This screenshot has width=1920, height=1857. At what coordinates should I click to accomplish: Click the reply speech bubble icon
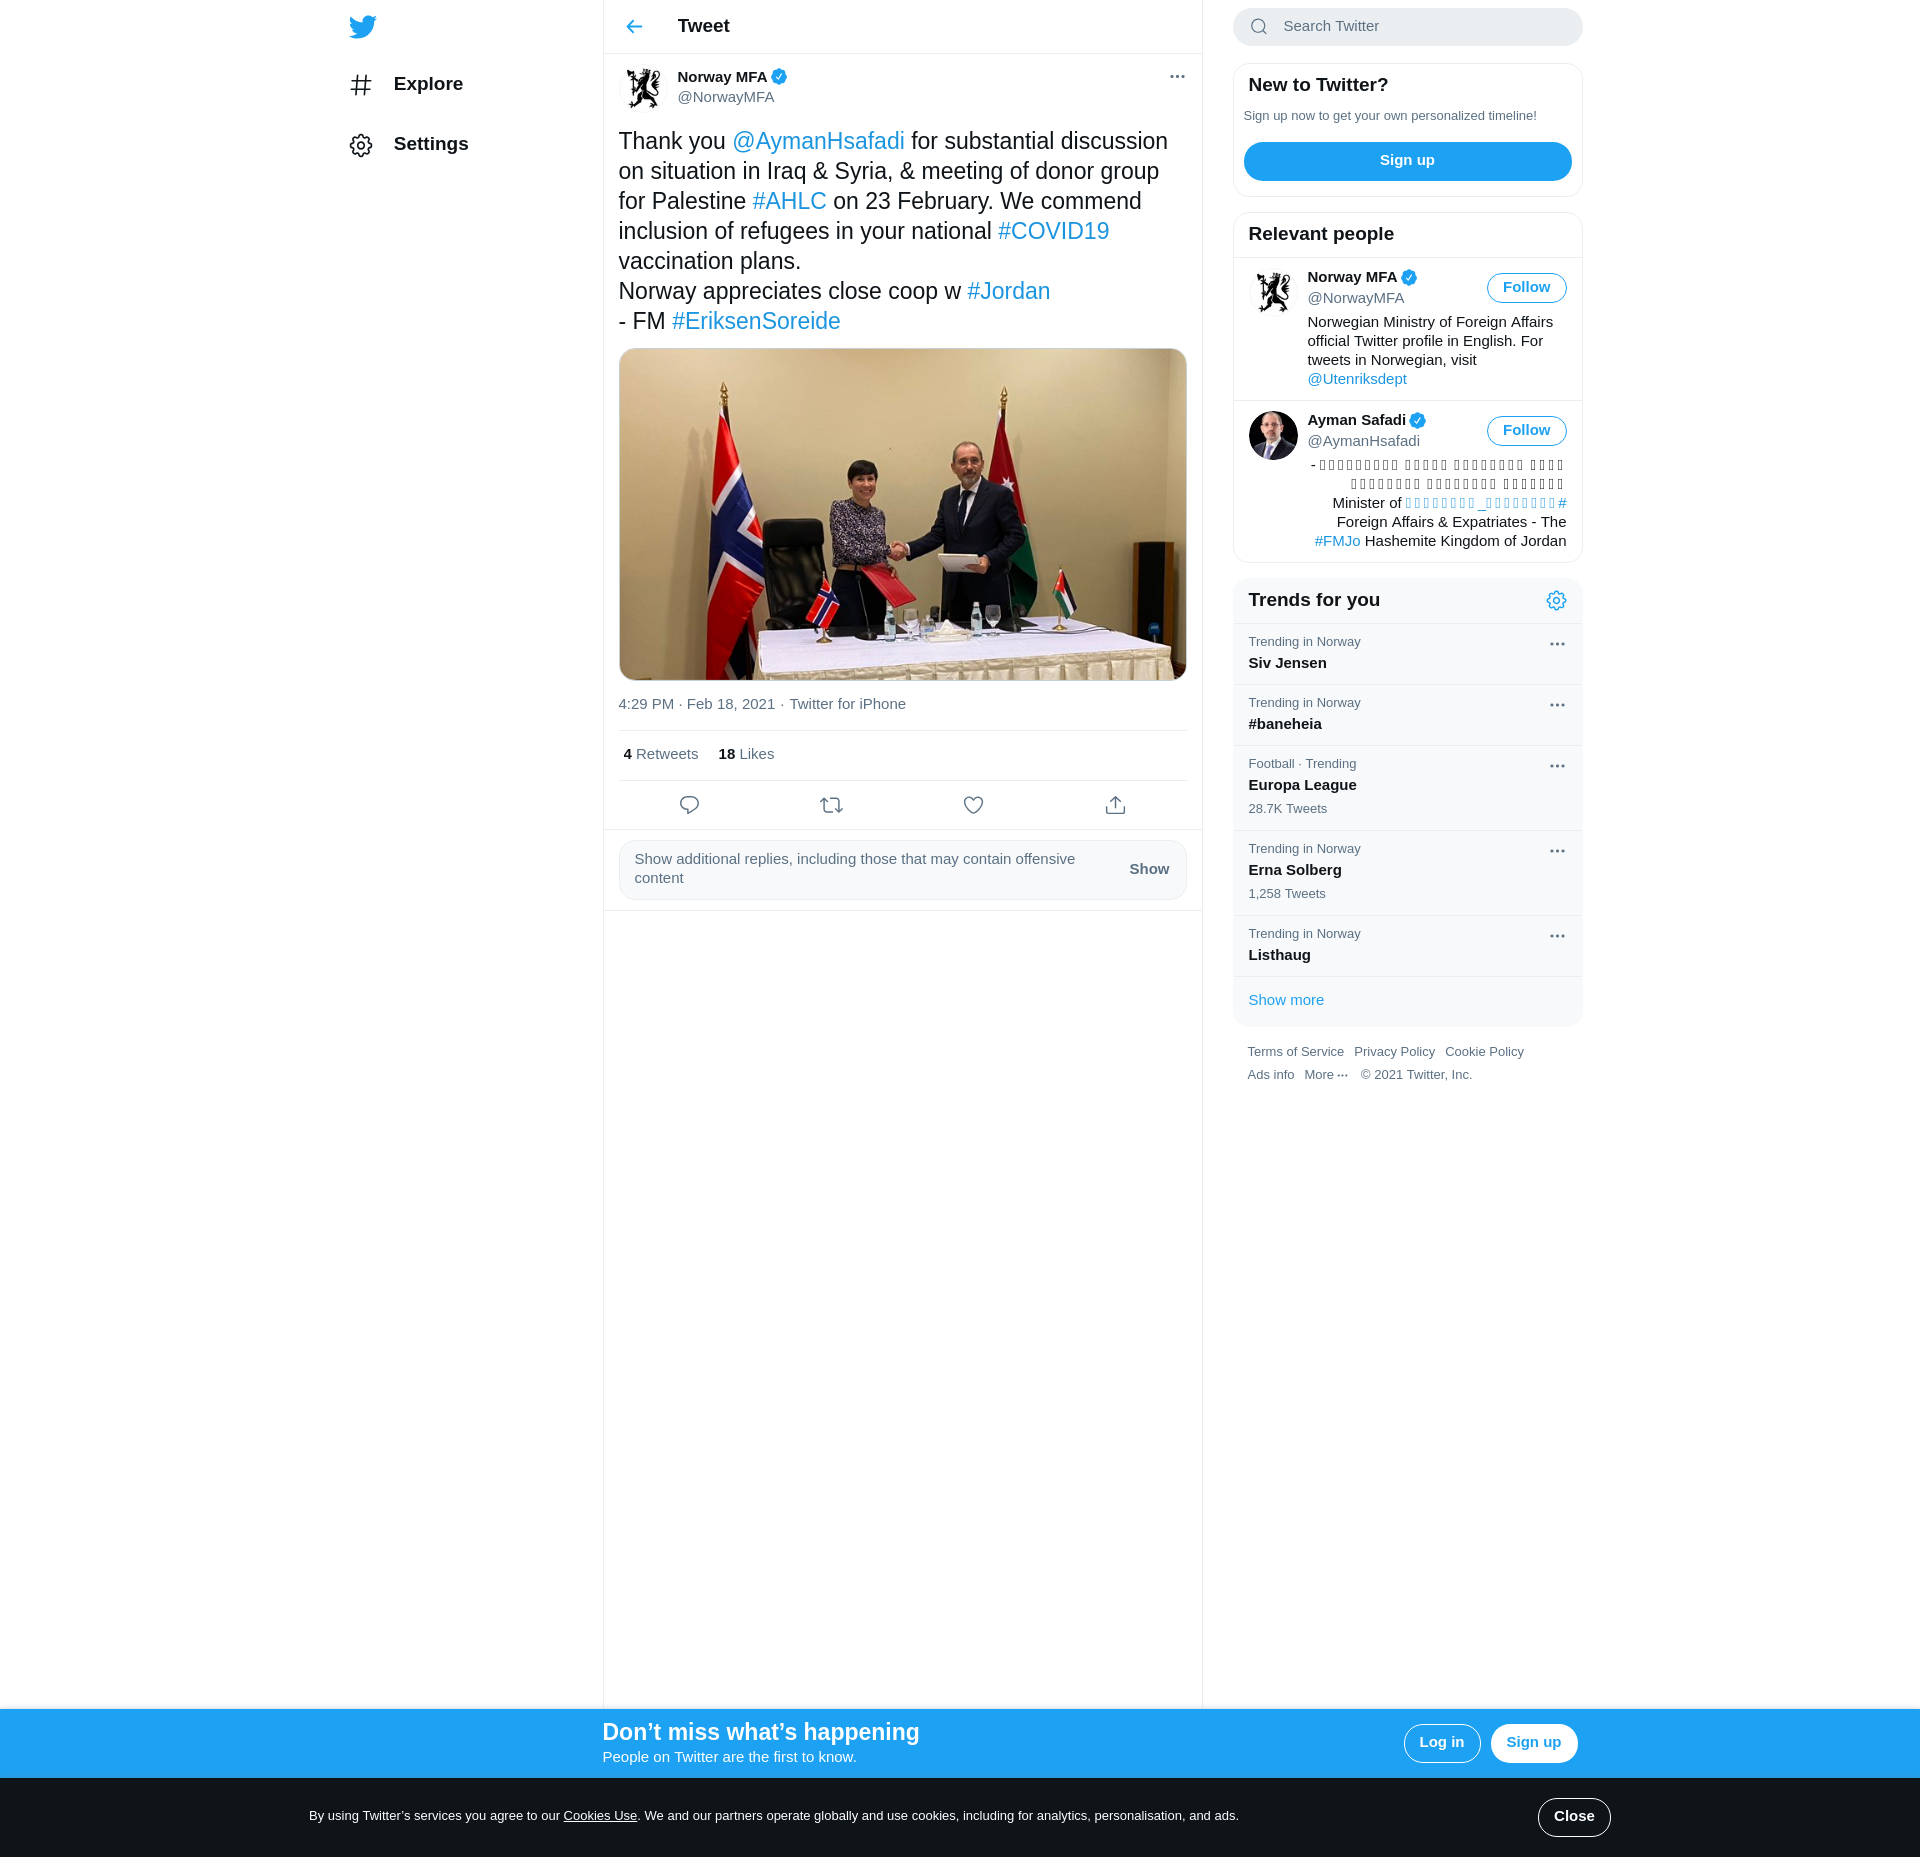[689, 805]
